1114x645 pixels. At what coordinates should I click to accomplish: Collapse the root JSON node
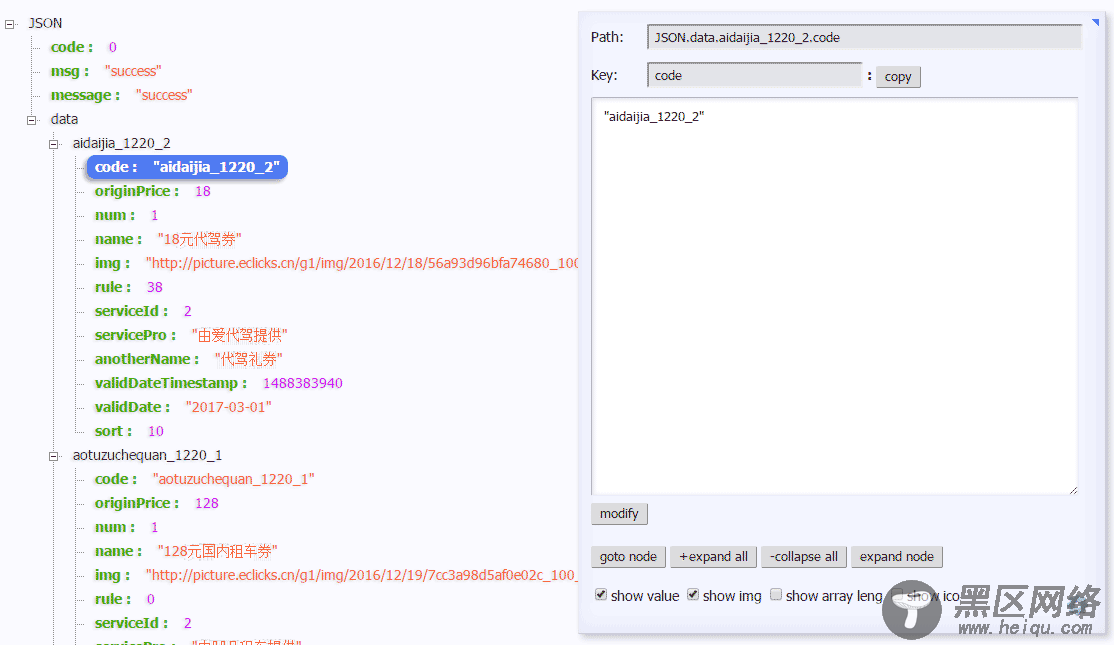[x=10, y=24]
